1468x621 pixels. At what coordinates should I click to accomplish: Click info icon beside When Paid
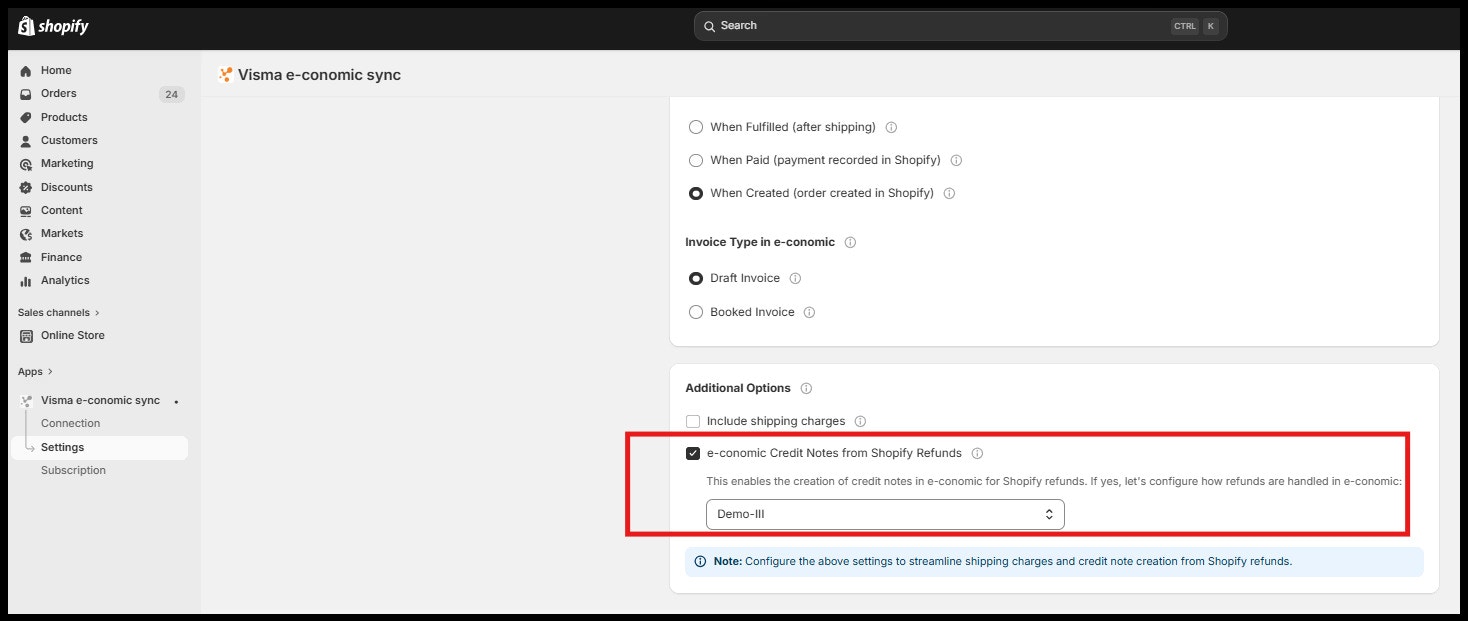click(x=956, y=160)
